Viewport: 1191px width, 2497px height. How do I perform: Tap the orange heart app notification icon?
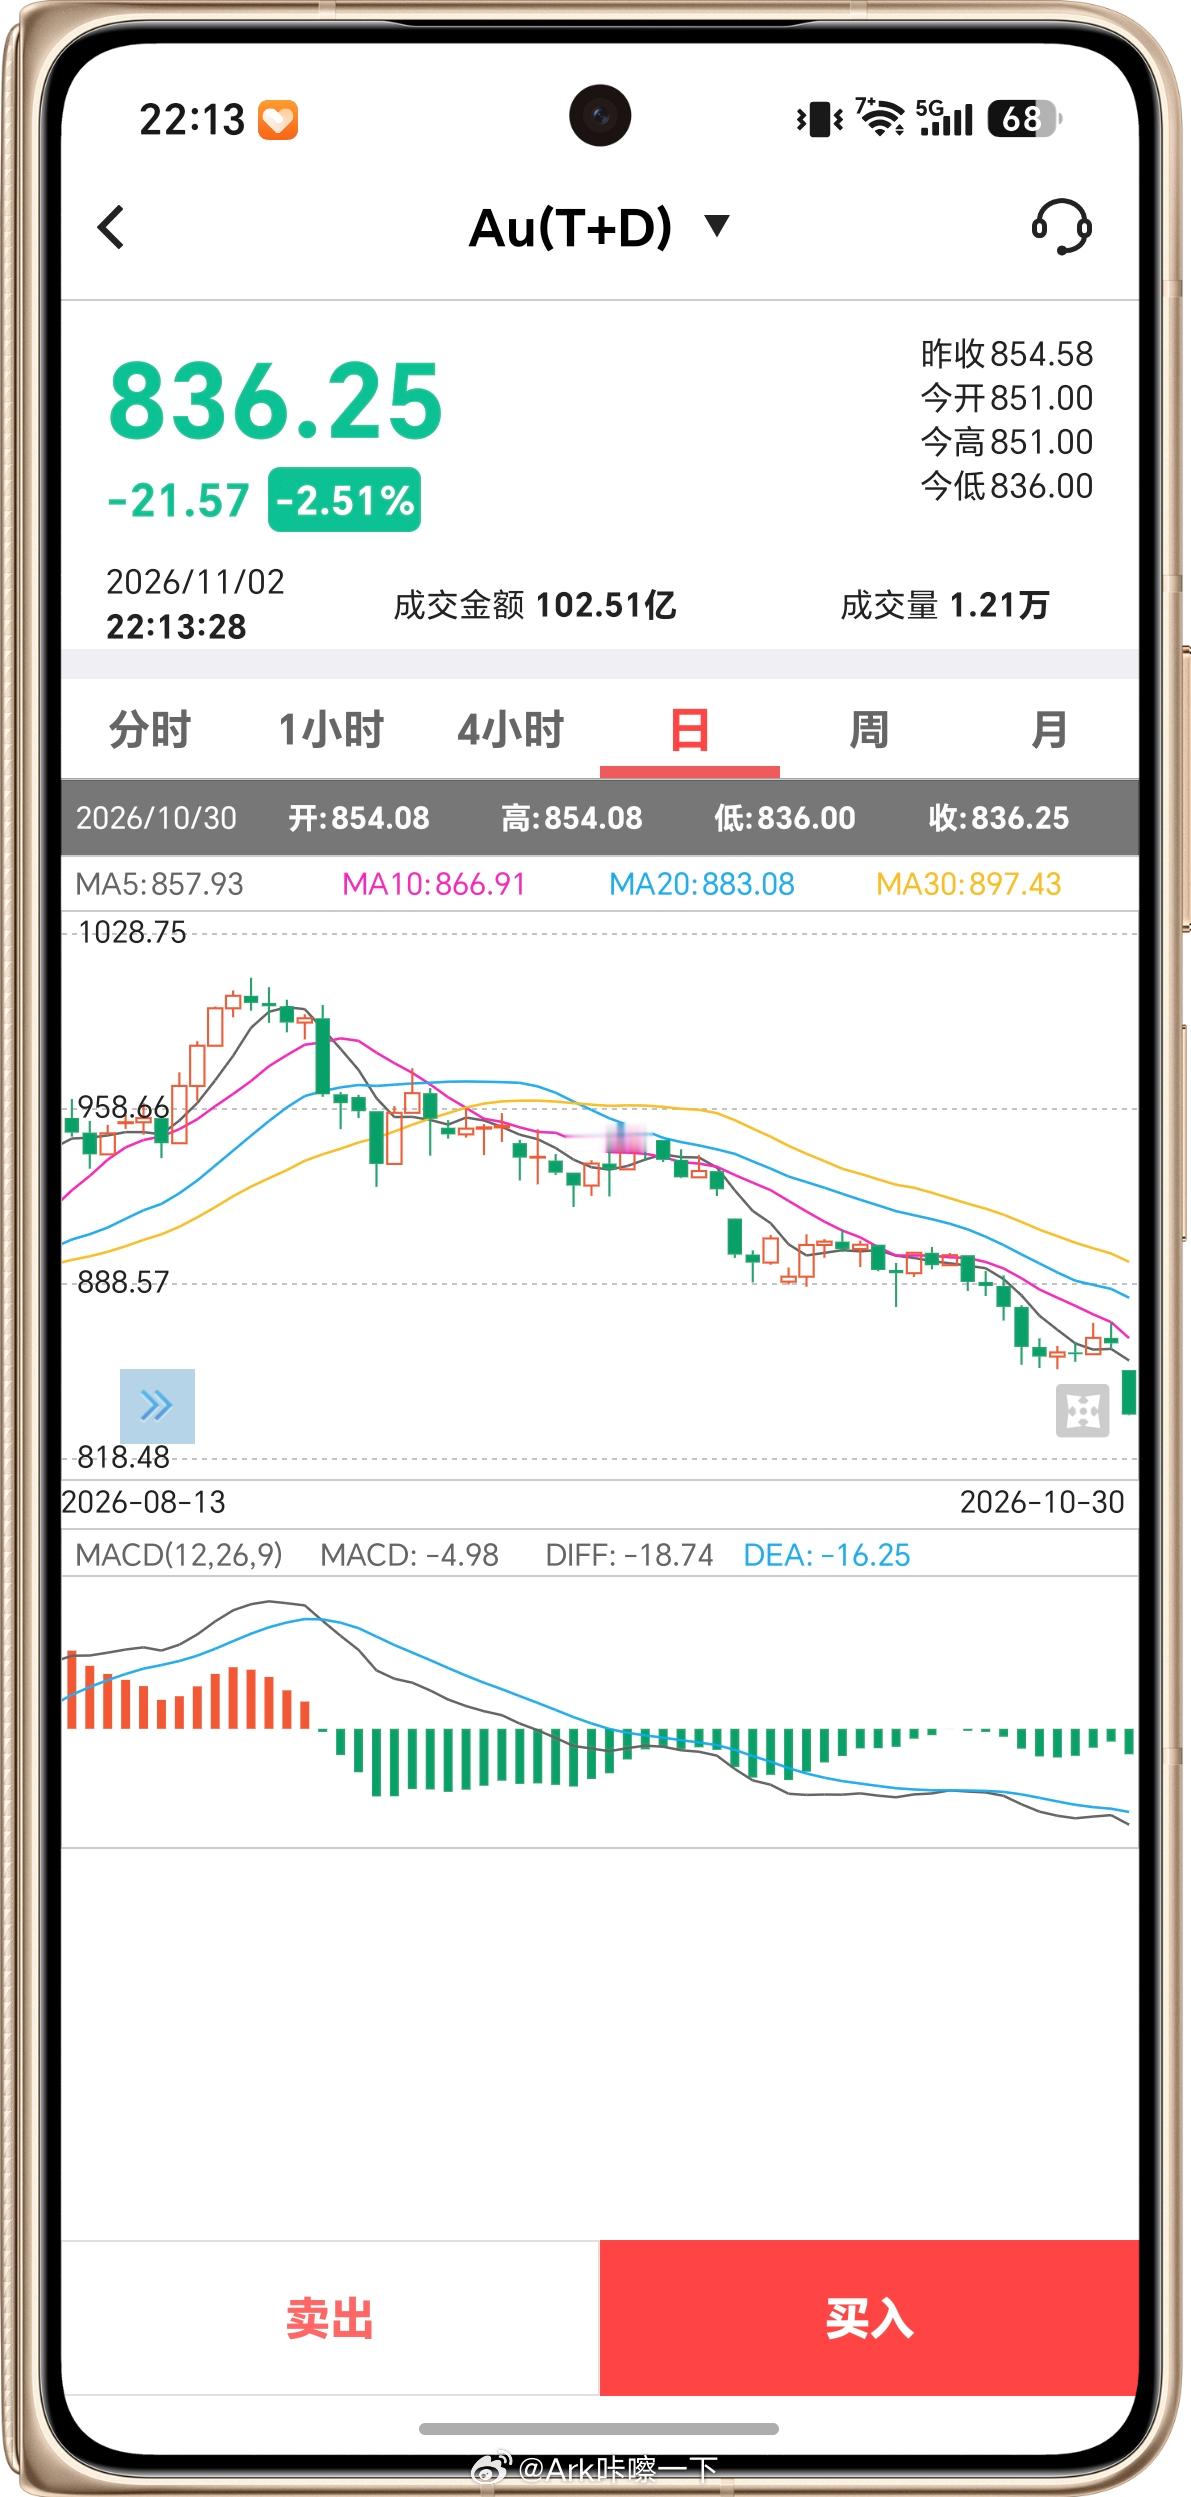[x=278, y=120]
